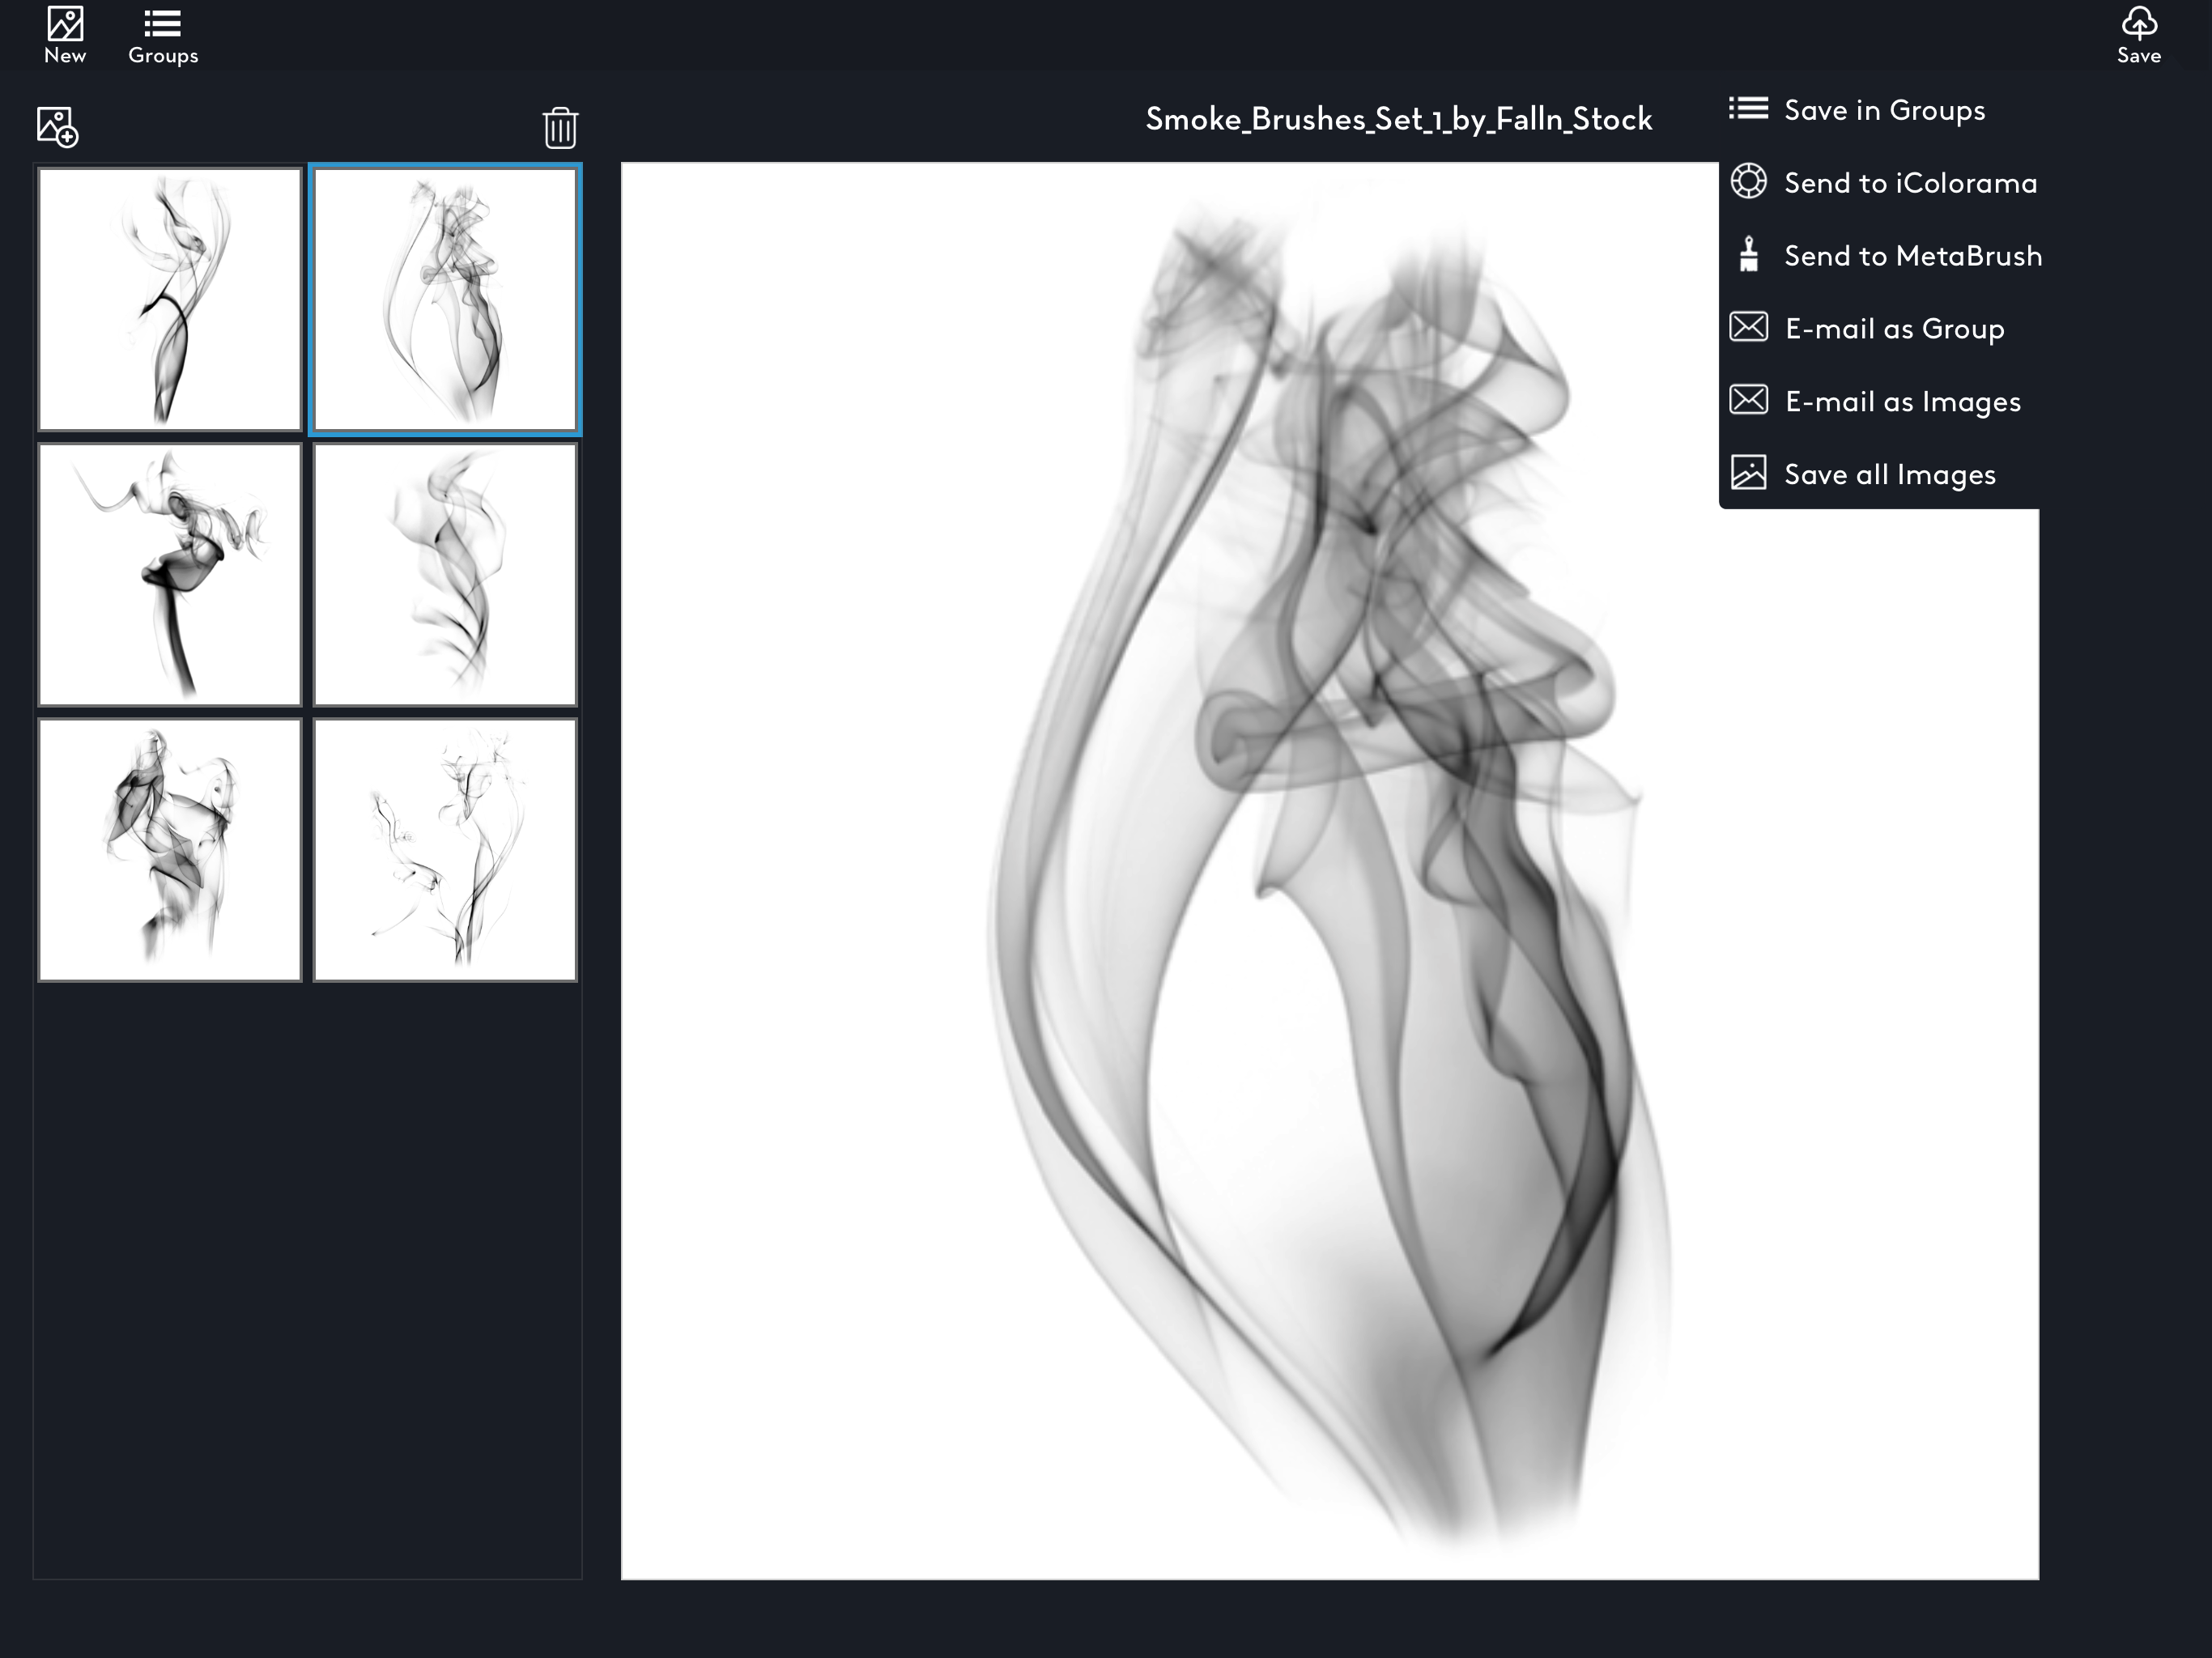Click the MetaBrush paintbrush icon

(1748, 255)
